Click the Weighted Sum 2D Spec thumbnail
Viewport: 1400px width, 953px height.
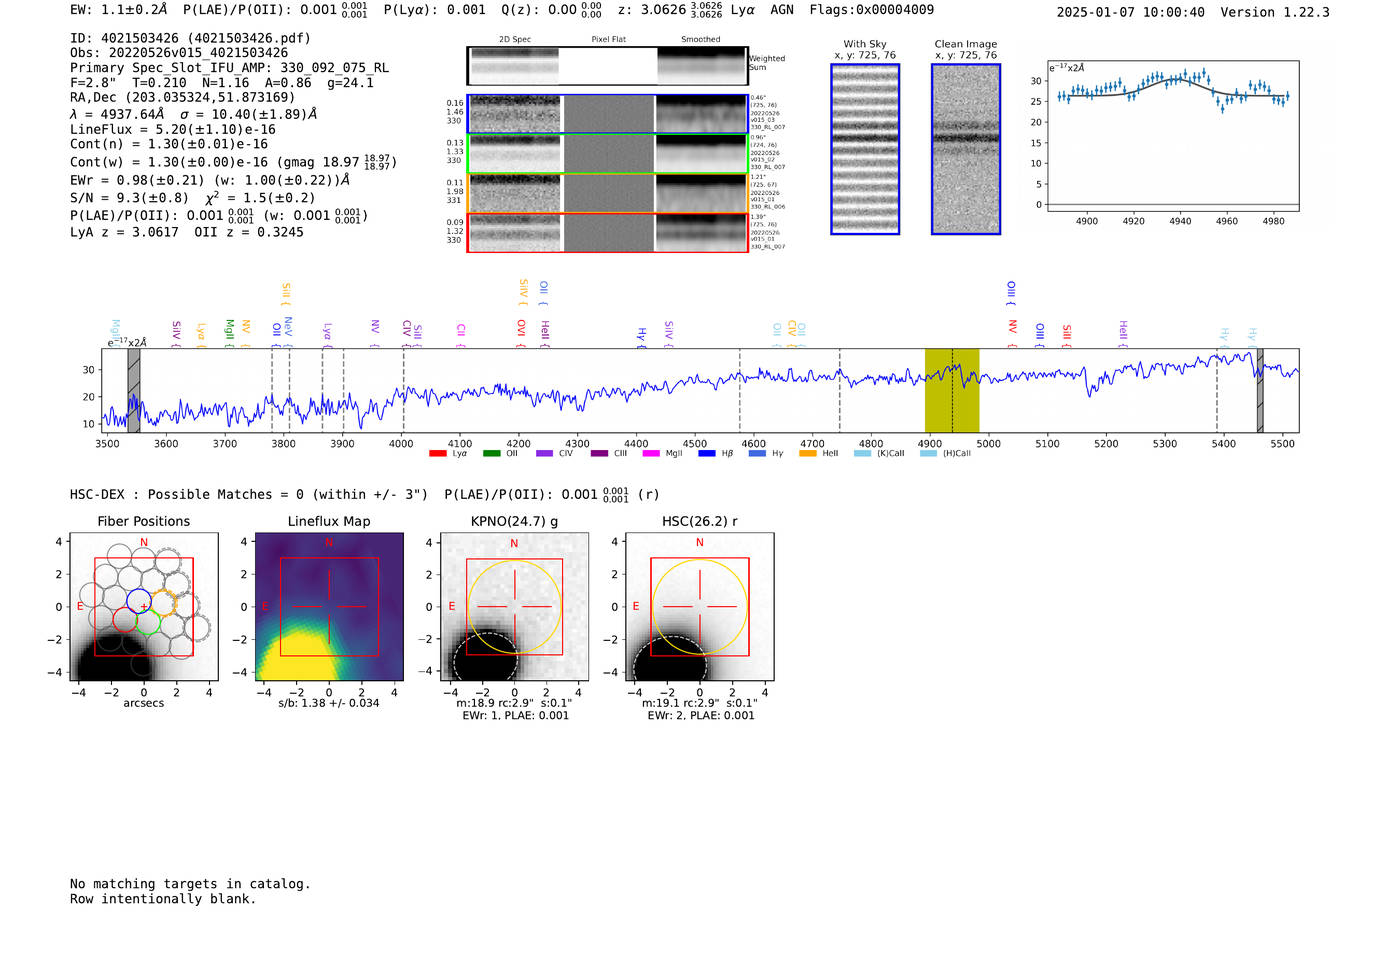[x=513, y=66]
